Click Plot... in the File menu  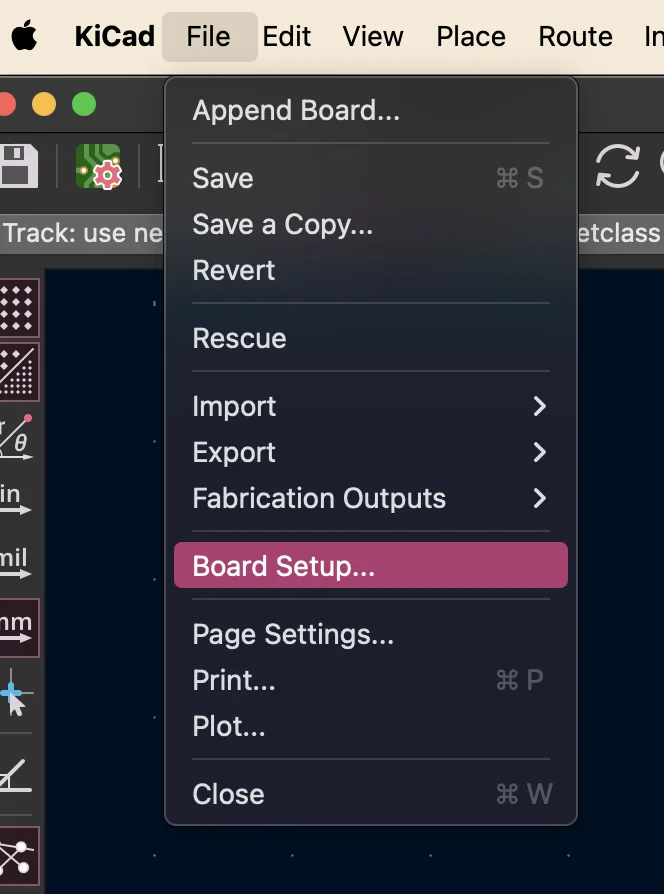229,727
